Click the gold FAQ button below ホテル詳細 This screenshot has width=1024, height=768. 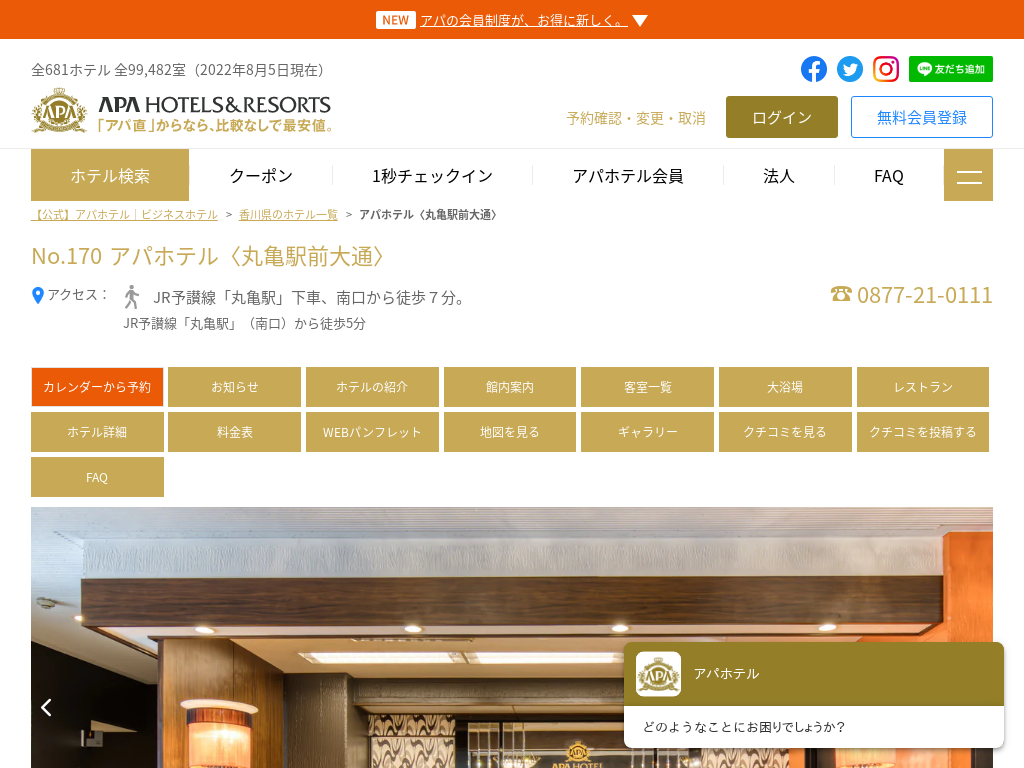pyautogui.click(x=97, y=477)
